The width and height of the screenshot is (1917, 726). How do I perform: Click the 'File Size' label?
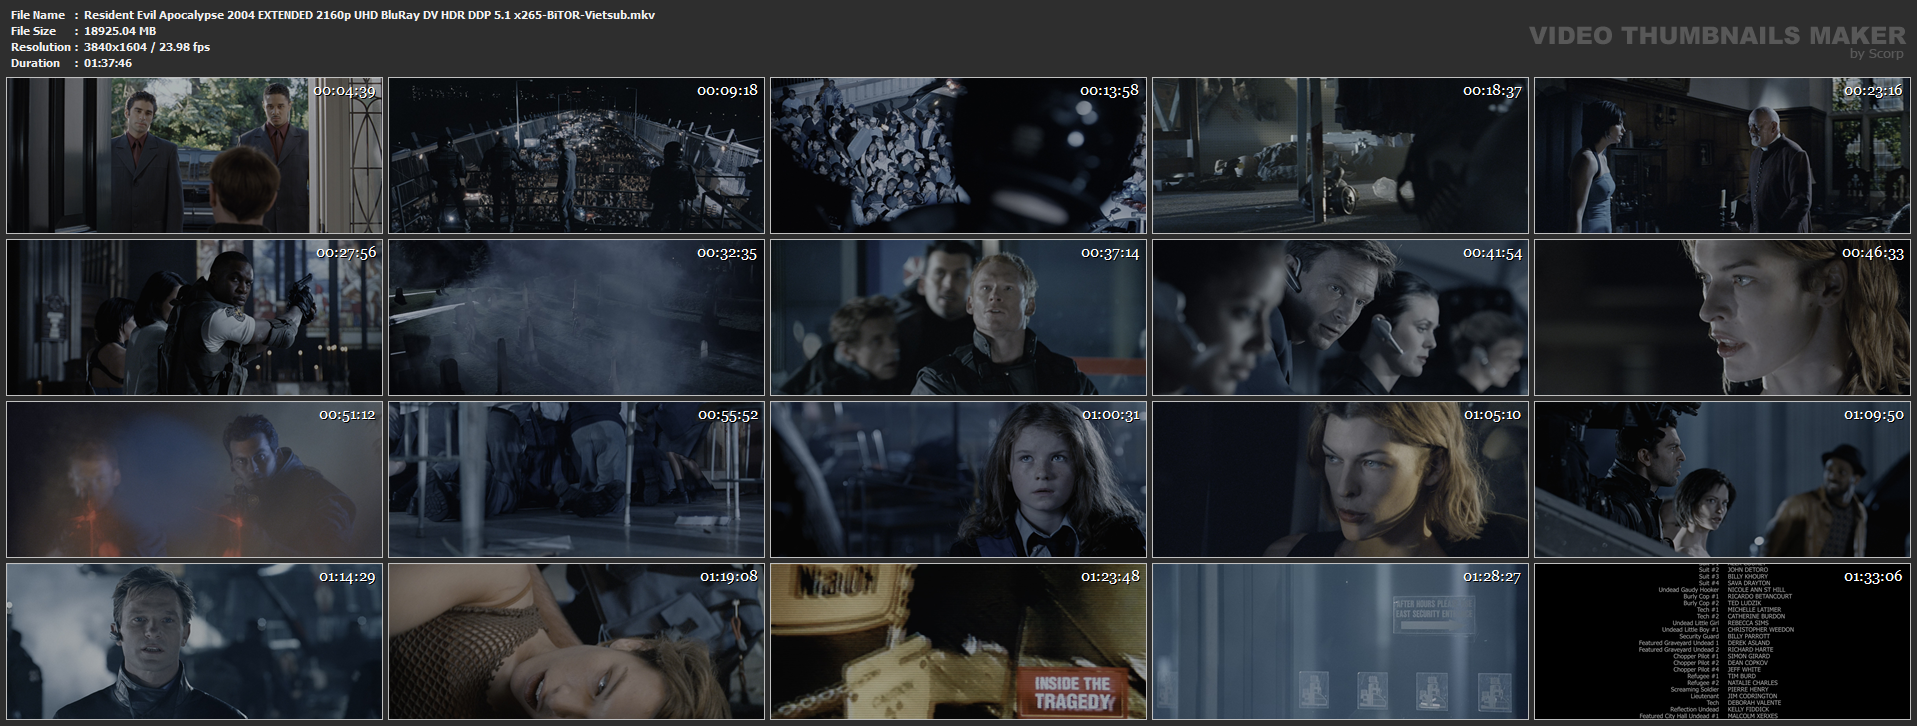(x=34, y=31)
